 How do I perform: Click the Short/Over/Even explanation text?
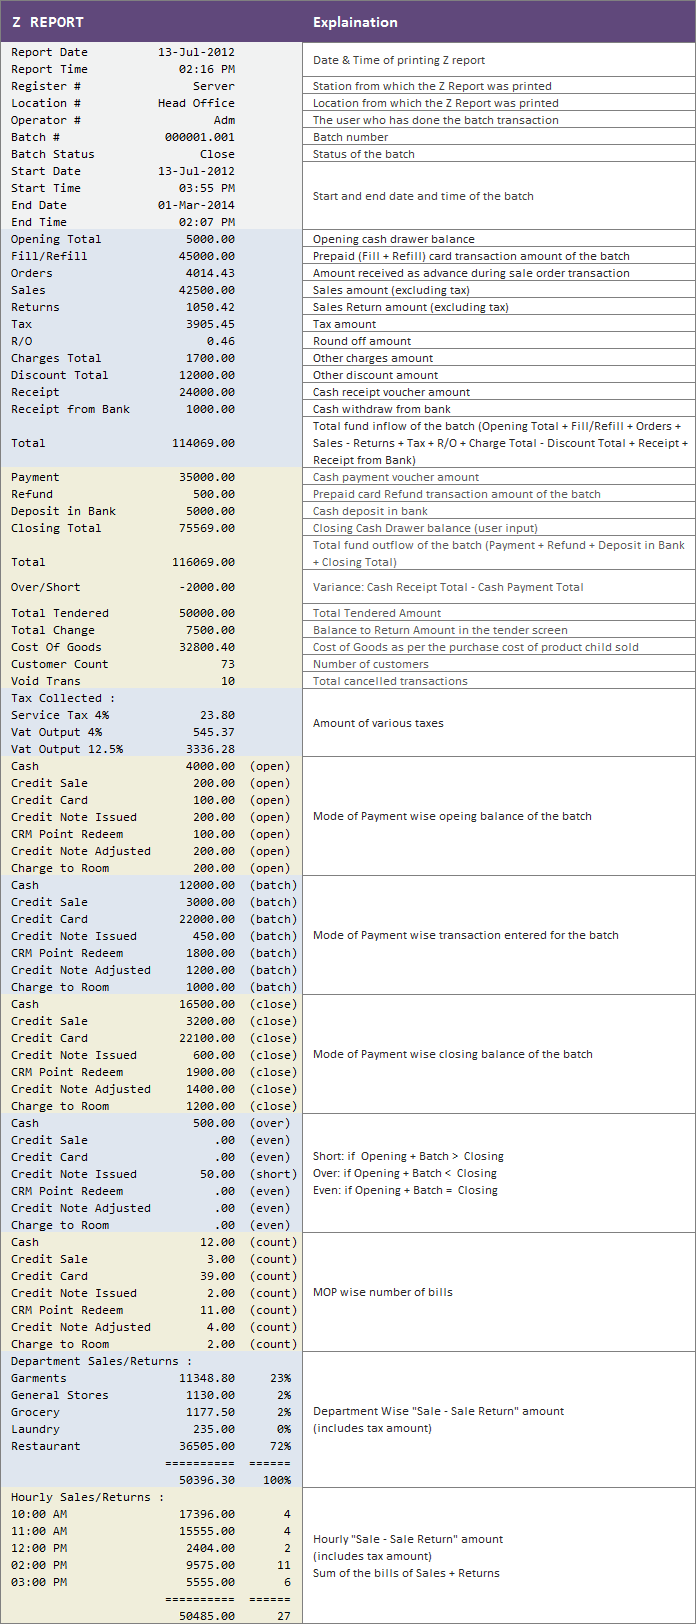(408, 1173)
